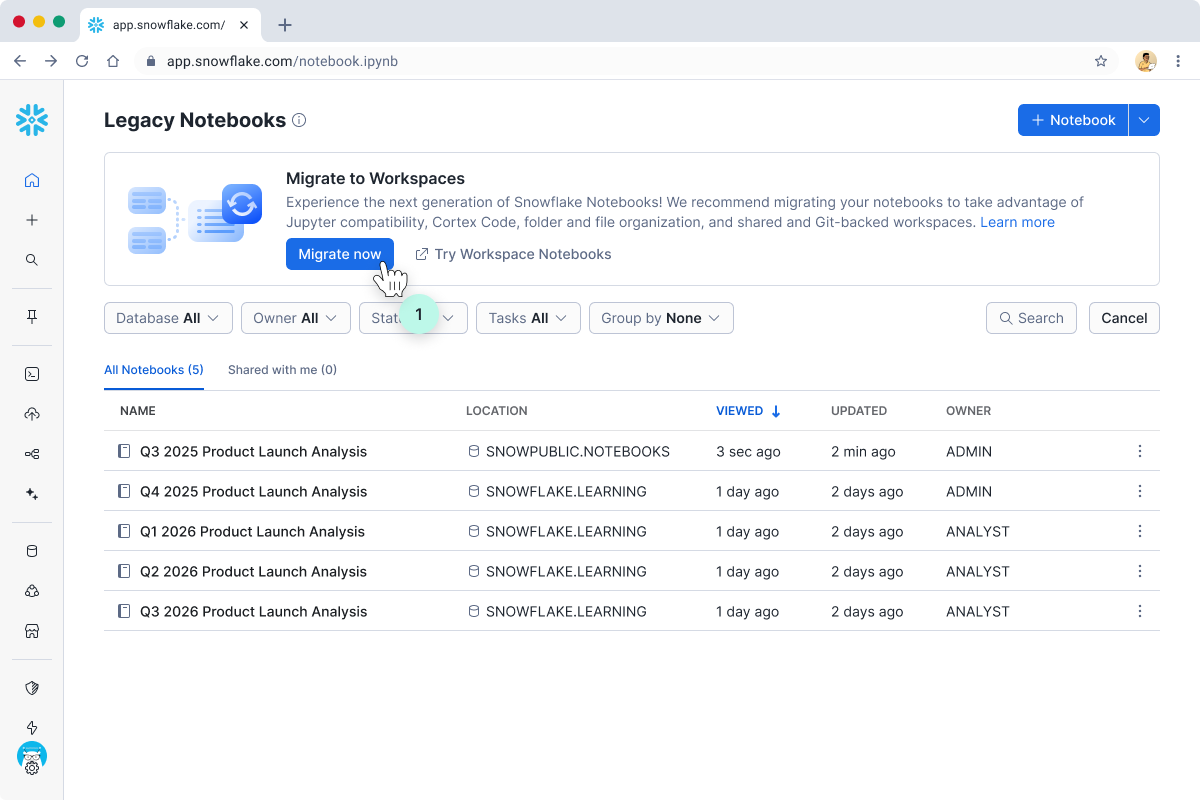This screenshot has width=1200, height=800.
Task: Open more options for Q4 2025 Product Launch Analysis
Action: pos(1140,491)
